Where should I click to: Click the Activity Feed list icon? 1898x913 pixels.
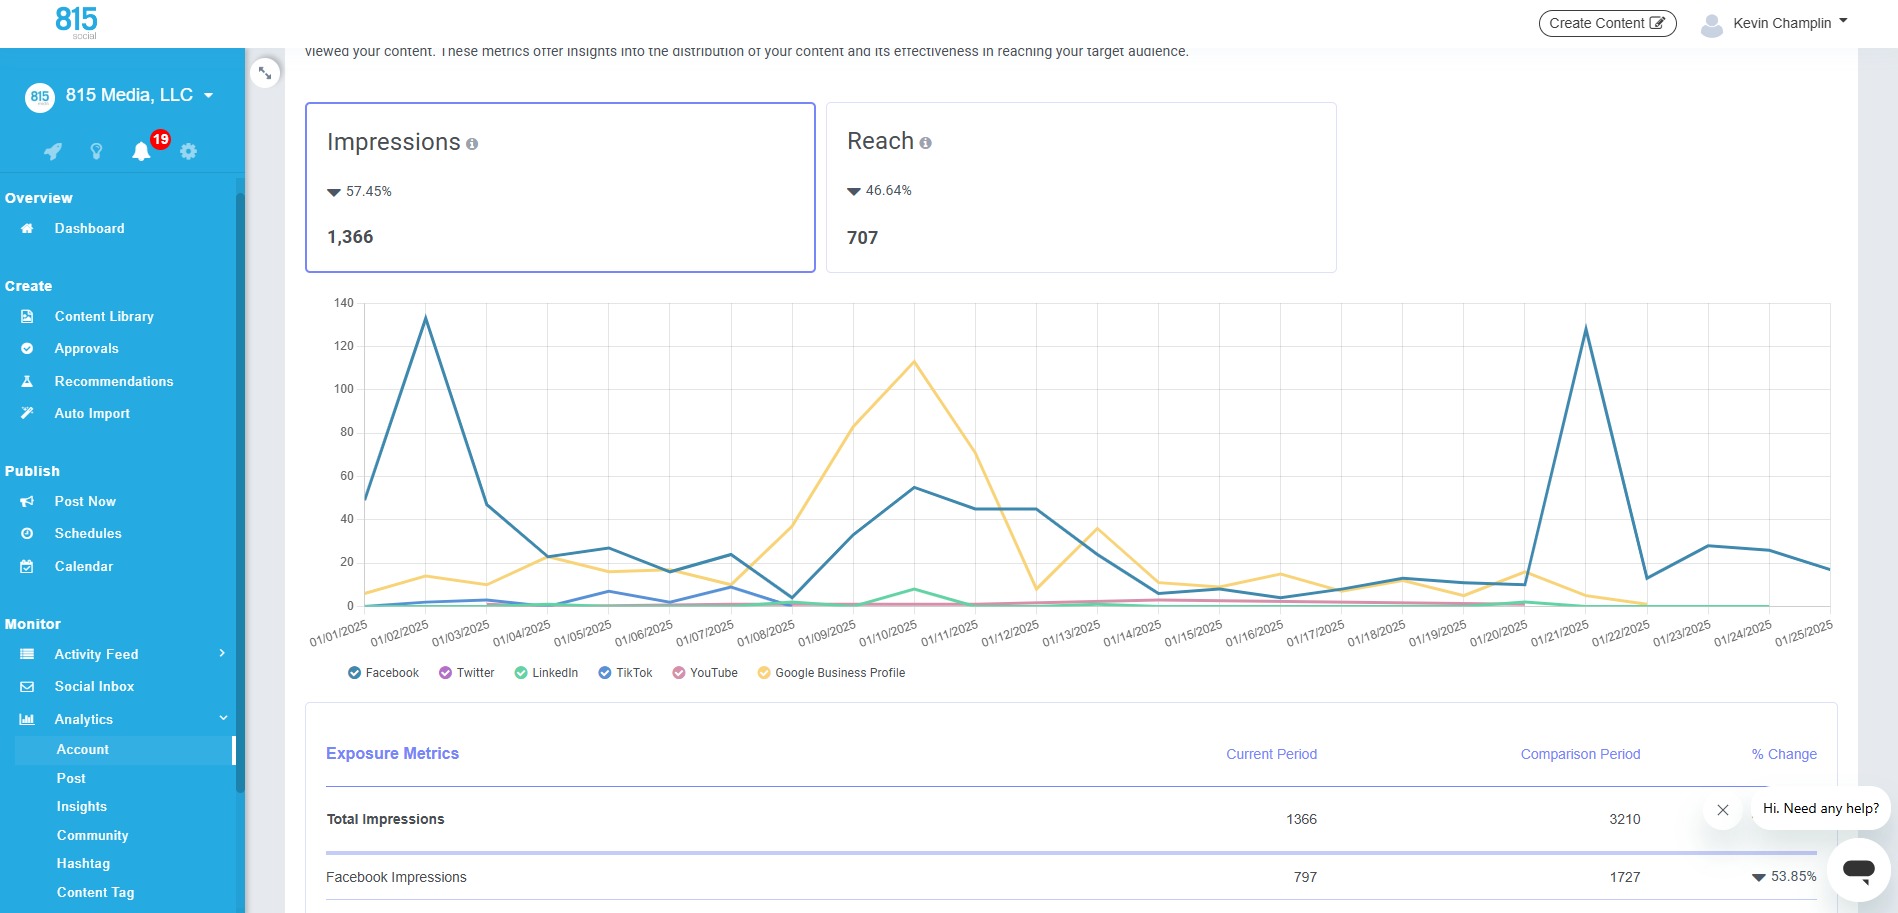[27, 654]
